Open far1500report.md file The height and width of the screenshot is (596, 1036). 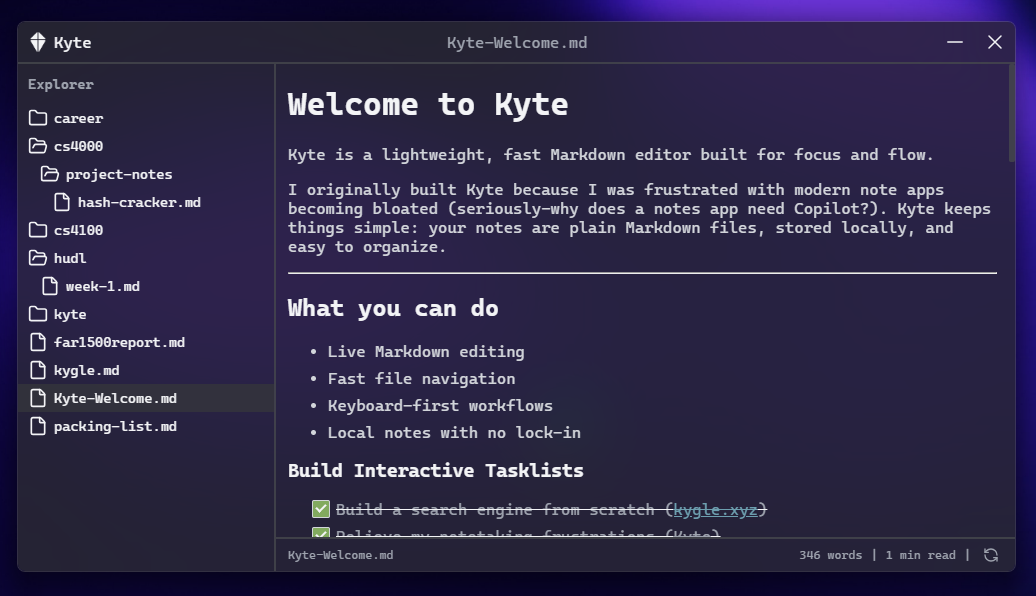click(x=146, y=342)
